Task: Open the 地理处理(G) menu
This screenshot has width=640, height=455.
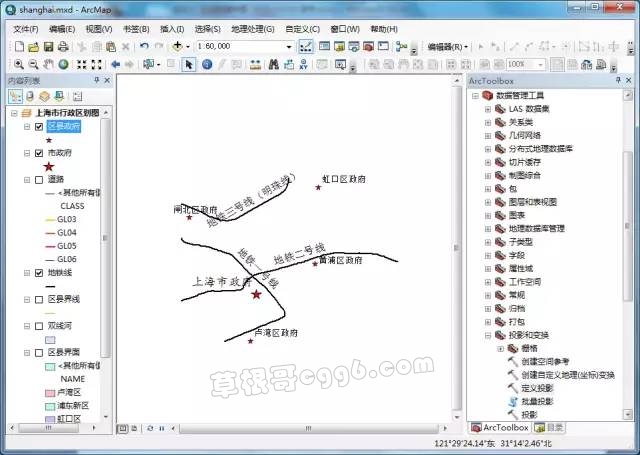Action: click(253, 29)
